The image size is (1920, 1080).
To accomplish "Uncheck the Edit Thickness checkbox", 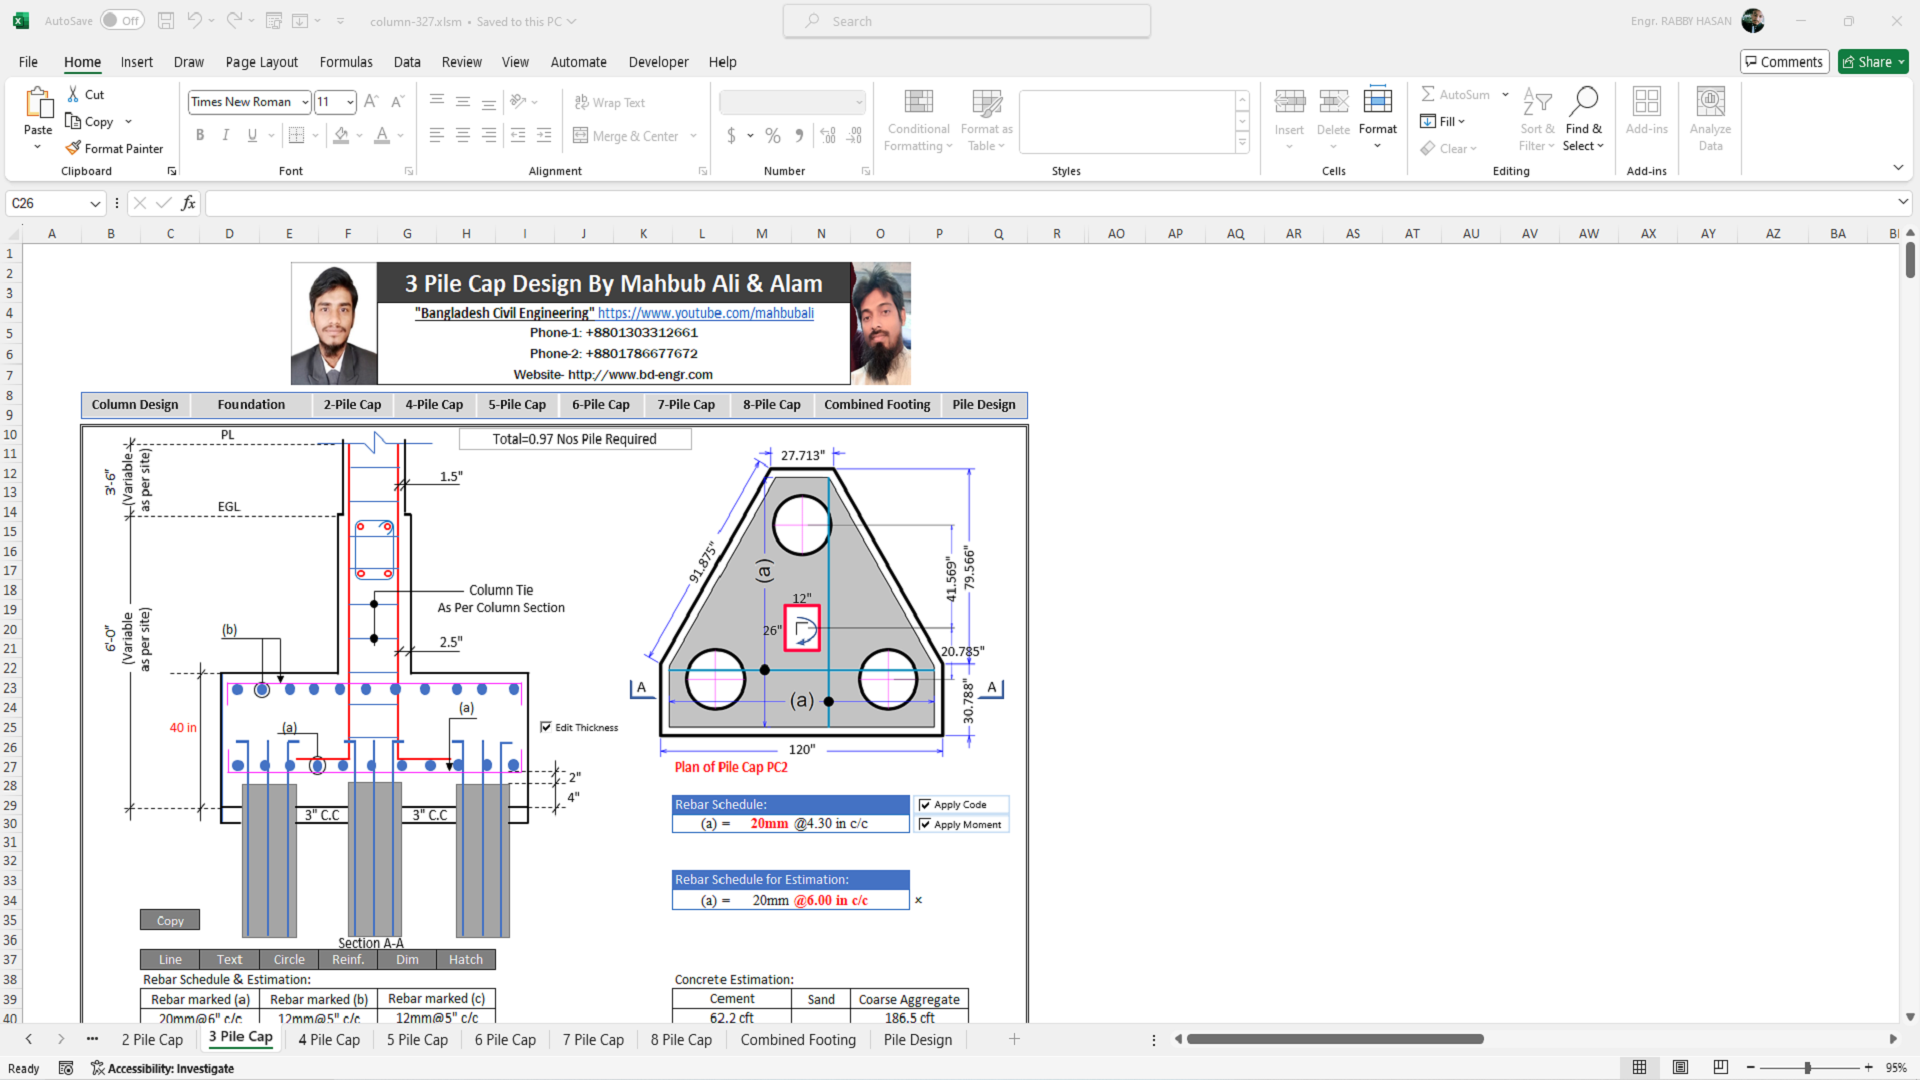I will tap(546, 727).
